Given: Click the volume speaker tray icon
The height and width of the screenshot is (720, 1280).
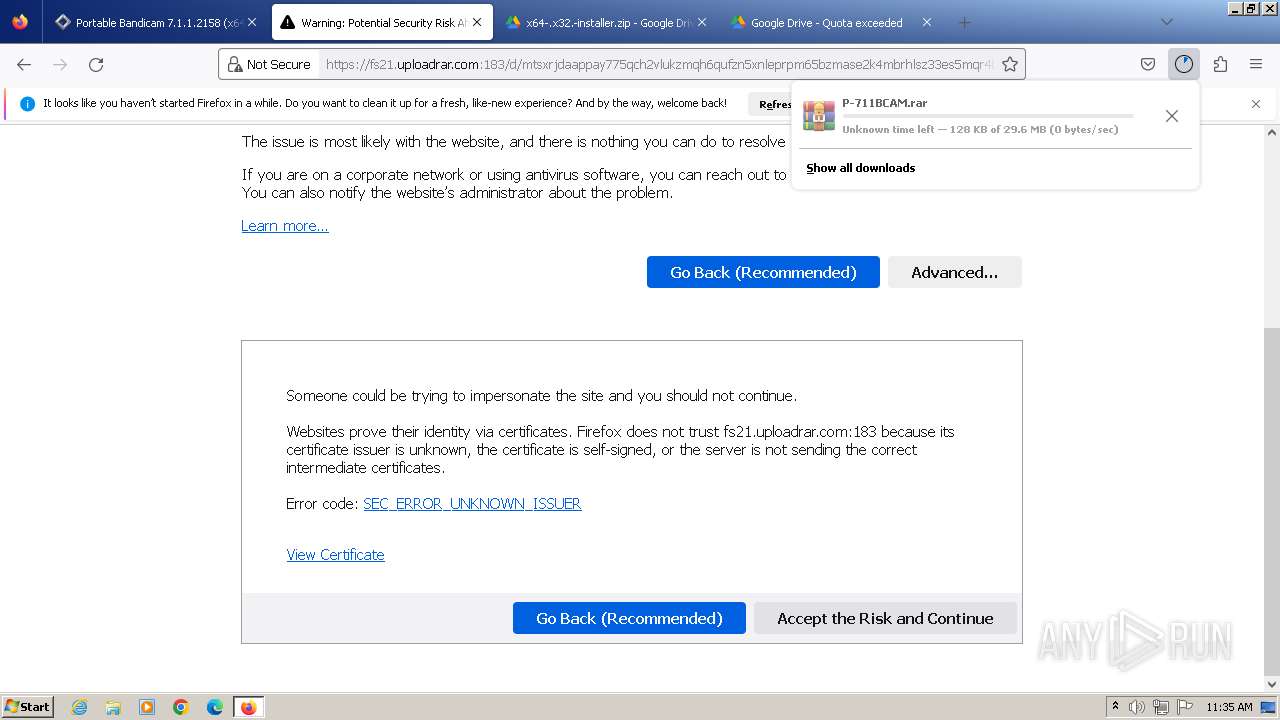Looking at the screenshot, I should point(1137,707).
